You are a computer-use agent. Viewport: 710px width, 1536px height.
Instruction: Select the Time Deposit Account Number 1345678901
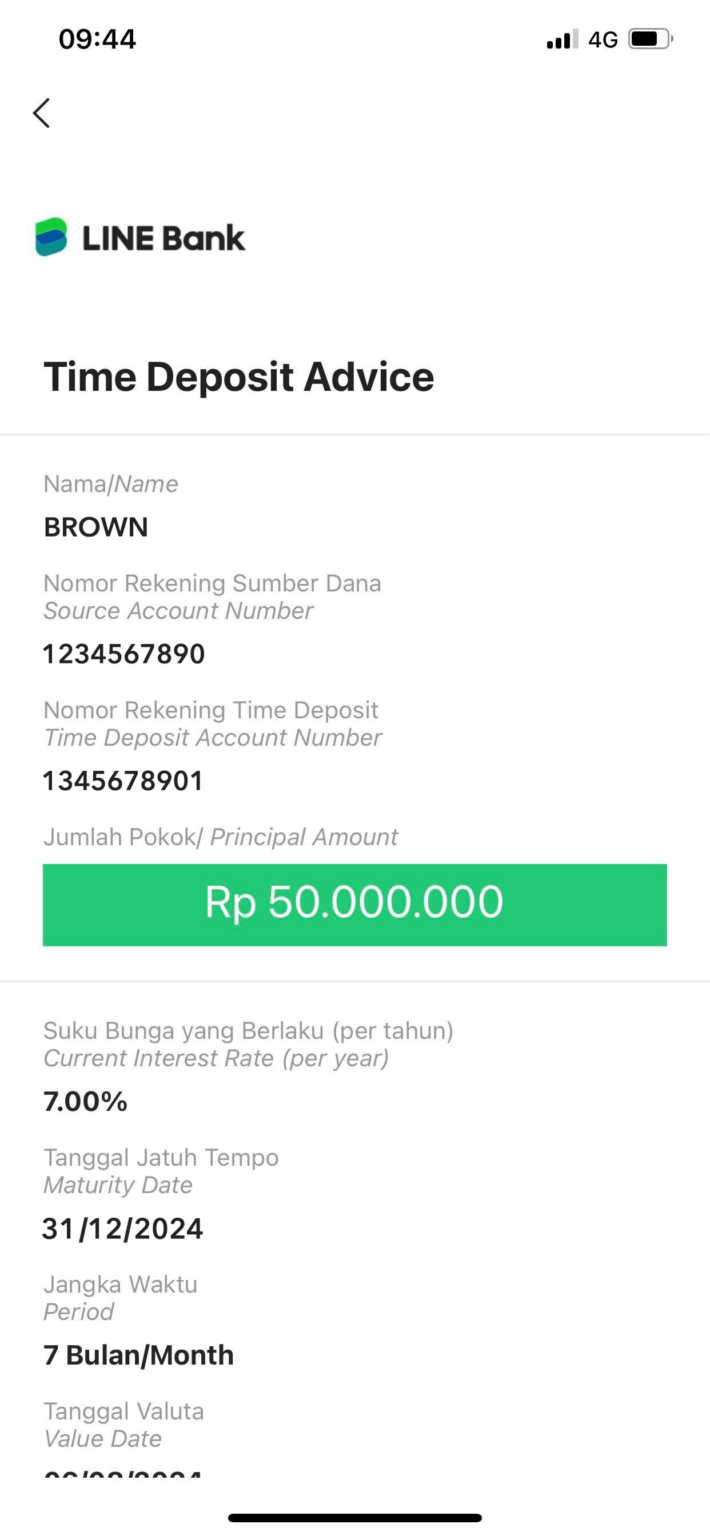tap(123, 780)
